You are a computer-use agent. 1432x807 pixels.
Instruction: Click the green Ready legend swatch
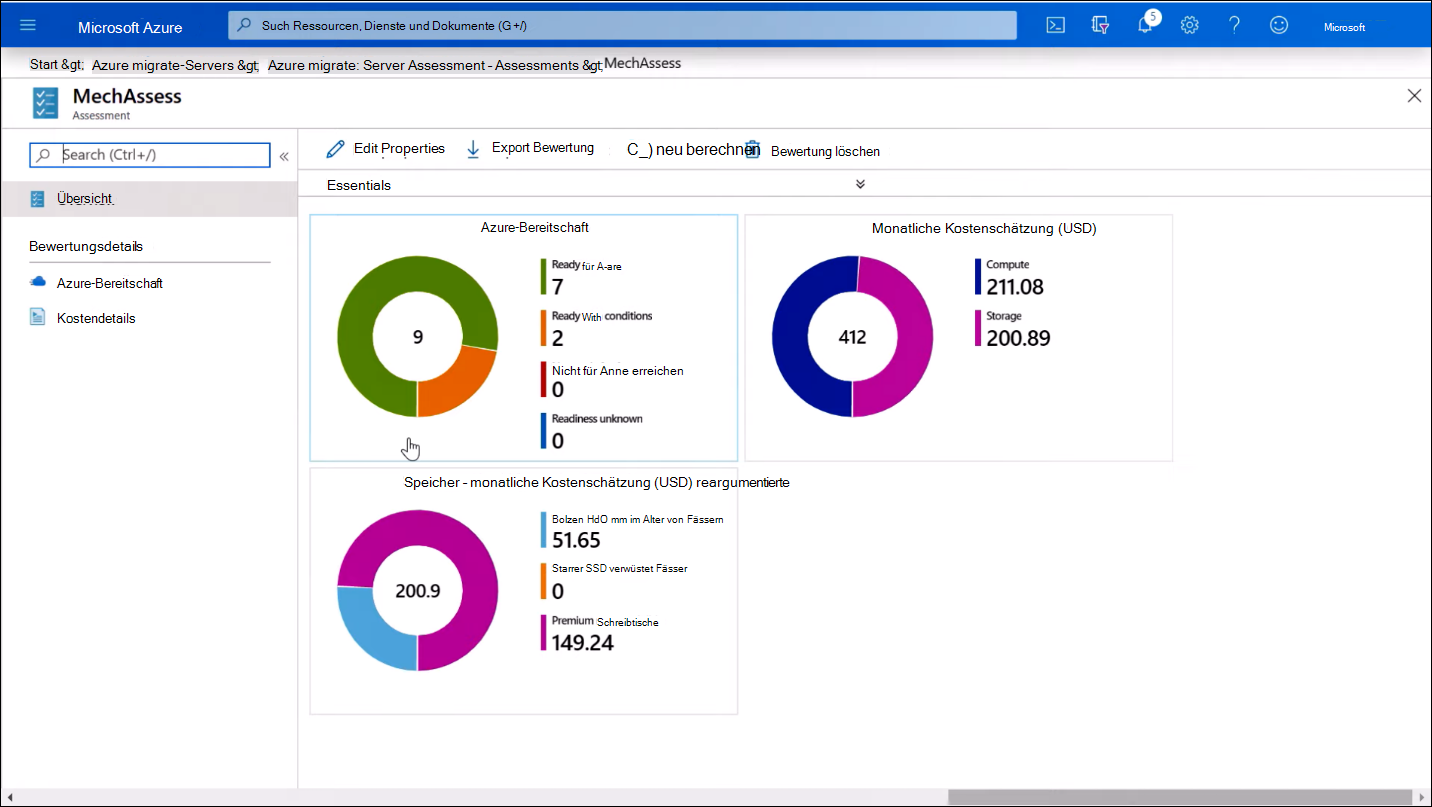[544, 277]
